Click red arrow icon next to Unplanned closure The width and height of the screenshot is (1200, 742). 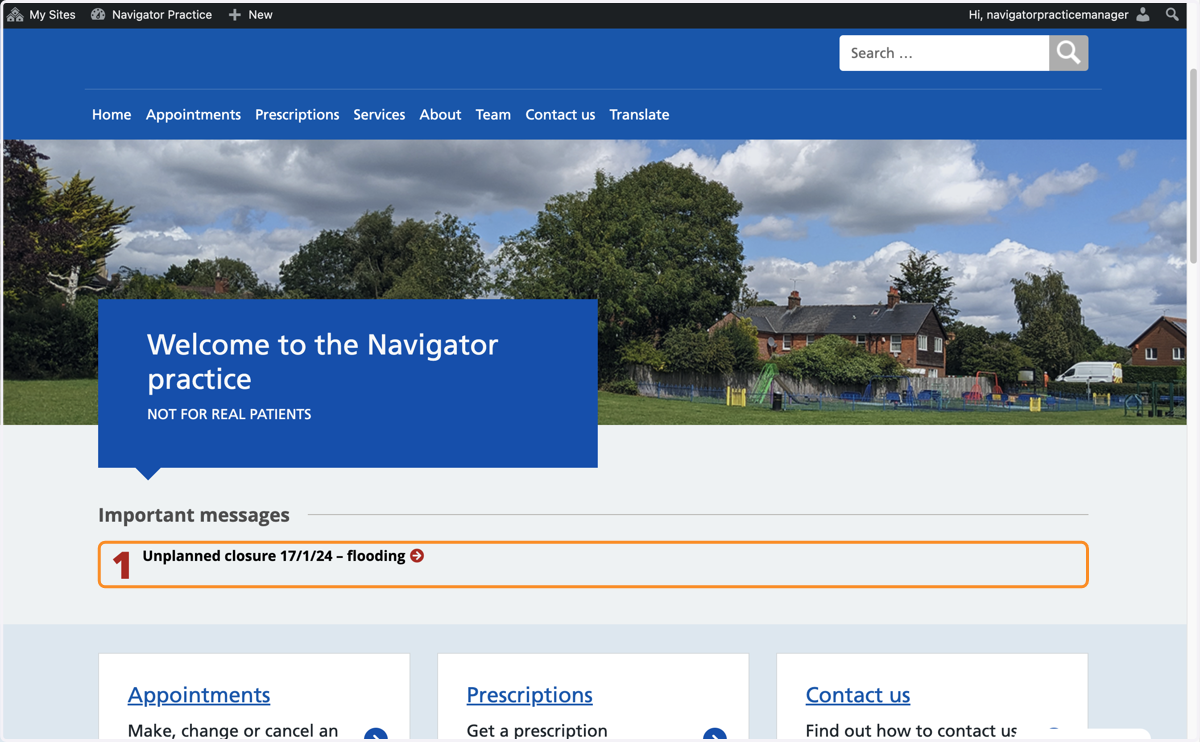point(417,556)
